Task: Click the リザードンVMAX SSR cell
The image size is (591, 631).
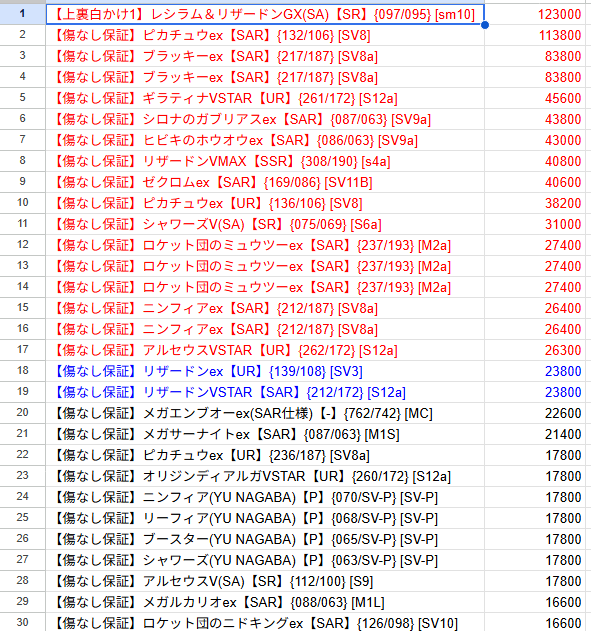Action: (x=265, y=161)
